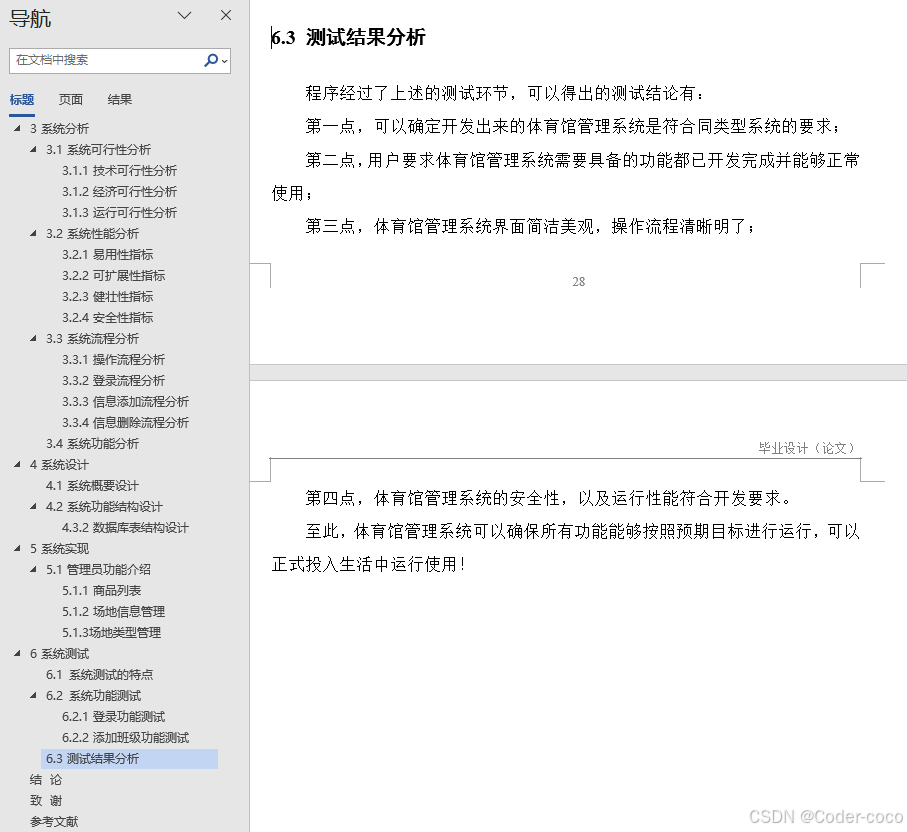Go to heading 6.2.2 添加班级功能测试

[x=126, y=738]
